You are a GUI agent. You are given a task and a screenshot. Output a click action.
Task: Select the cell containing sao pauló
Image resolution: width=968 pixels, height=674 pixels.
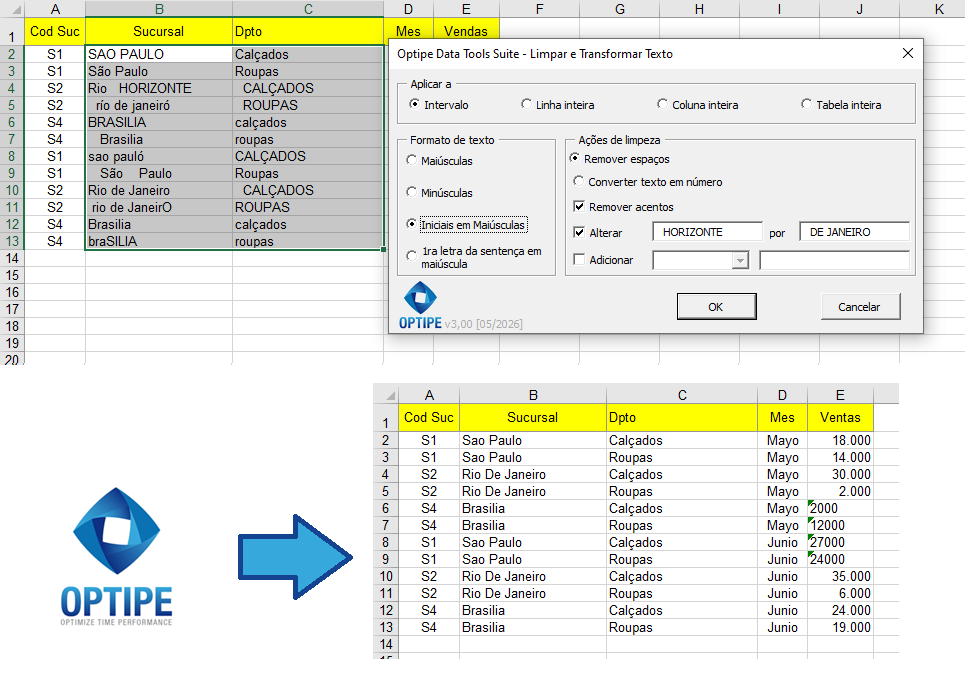coord(159,156)
